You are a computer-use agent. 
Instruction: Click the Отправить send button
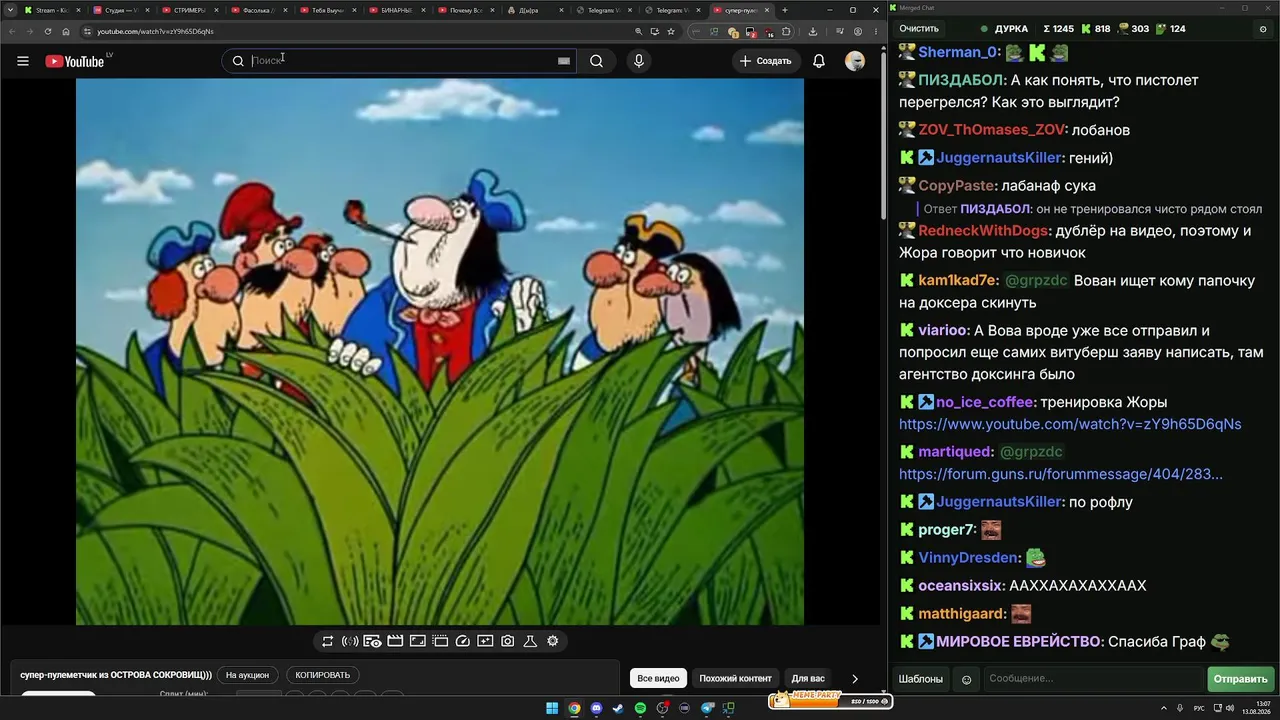pyautogui.click(x=1241, y=679)
